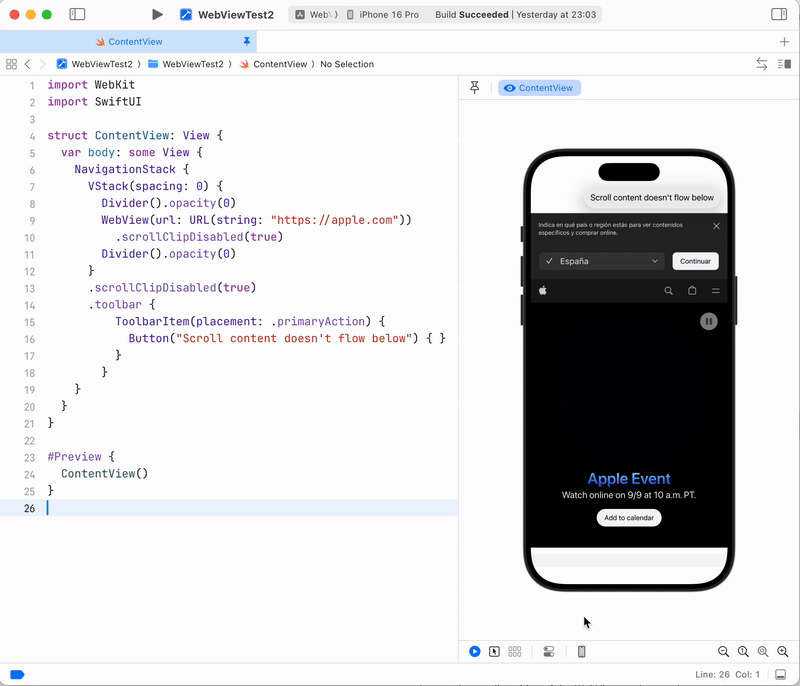Viewport: 800px width, 686px height.
Task: Open preview variants grid
Action: (514, 651)
